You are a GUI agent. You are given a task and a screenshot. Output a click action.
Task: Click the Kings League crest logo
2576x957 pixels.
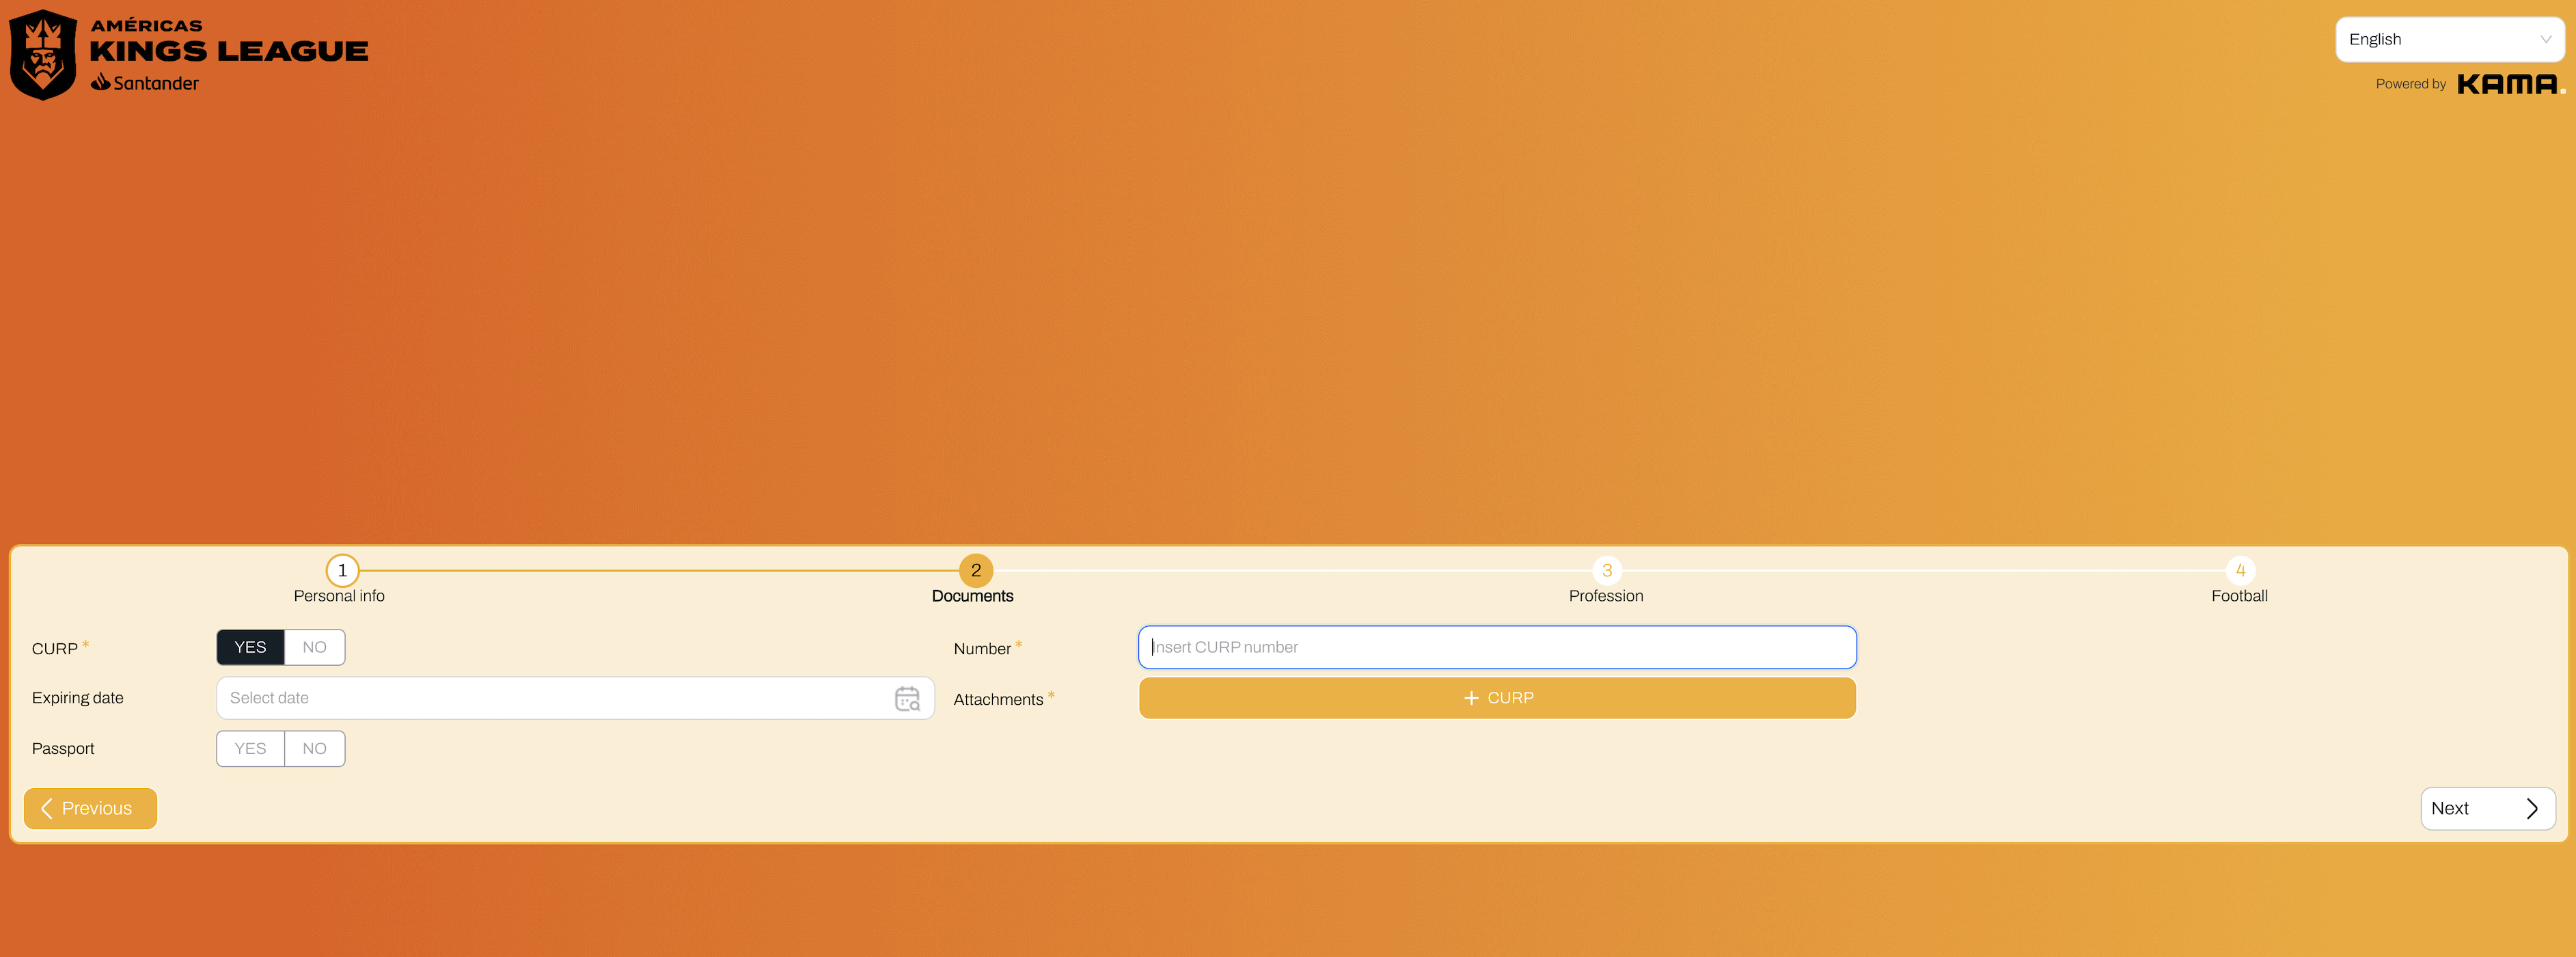coord(43,55)
